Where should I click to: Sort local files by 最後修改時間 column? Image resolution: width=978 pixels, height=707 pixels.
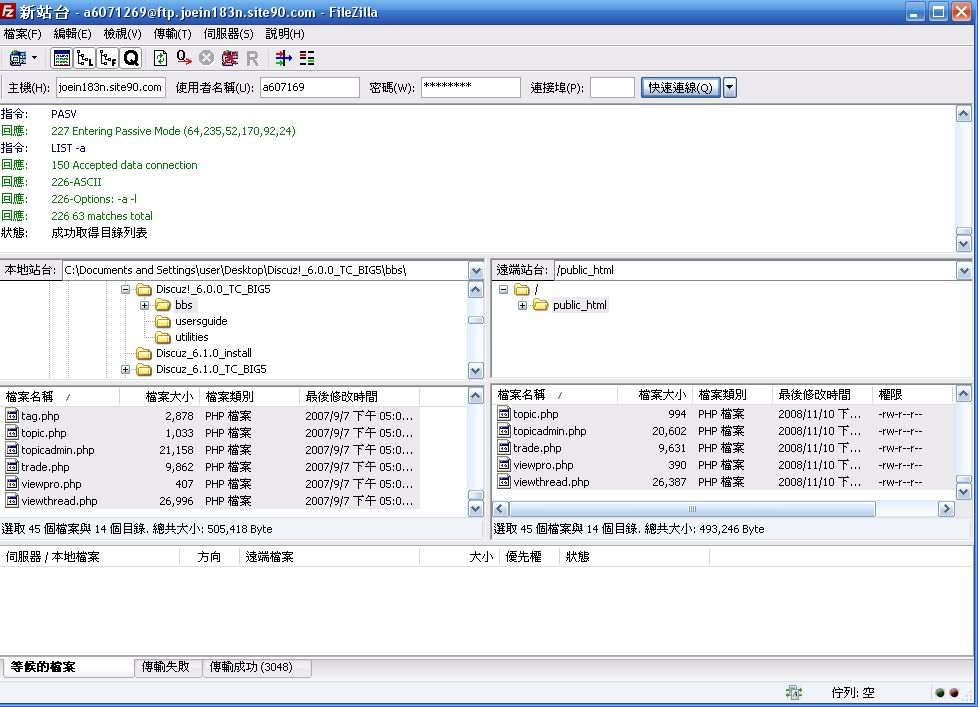359,397
